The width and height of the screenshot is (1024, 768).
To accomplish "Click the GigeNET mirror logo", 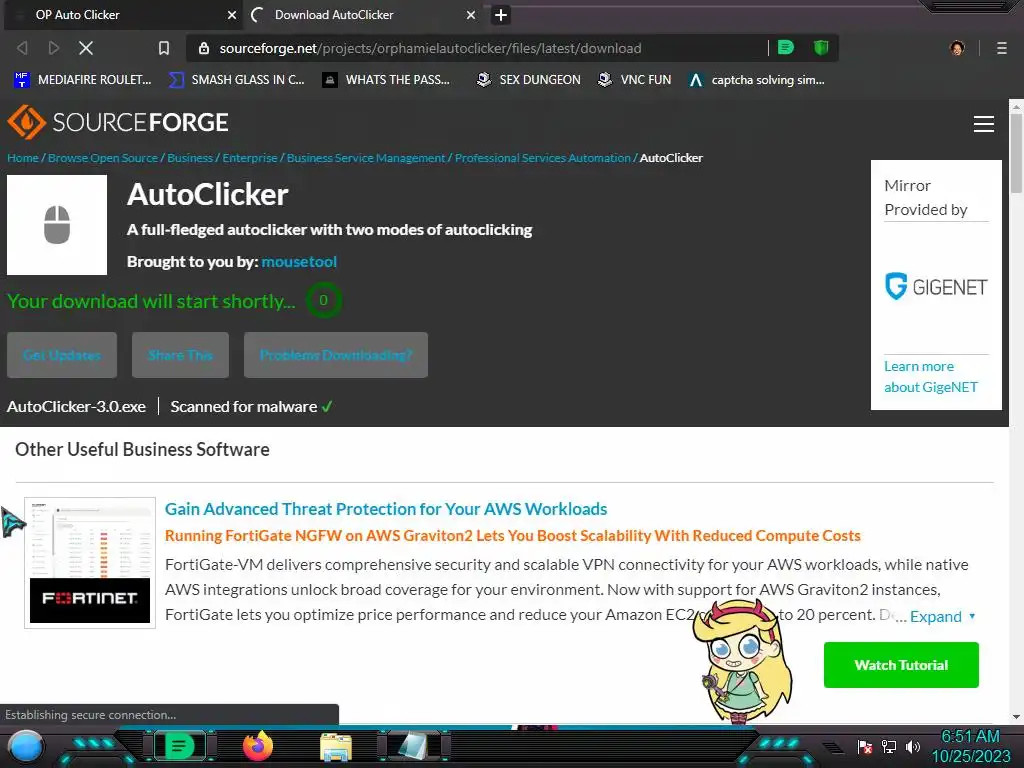I will coord(936,287).
